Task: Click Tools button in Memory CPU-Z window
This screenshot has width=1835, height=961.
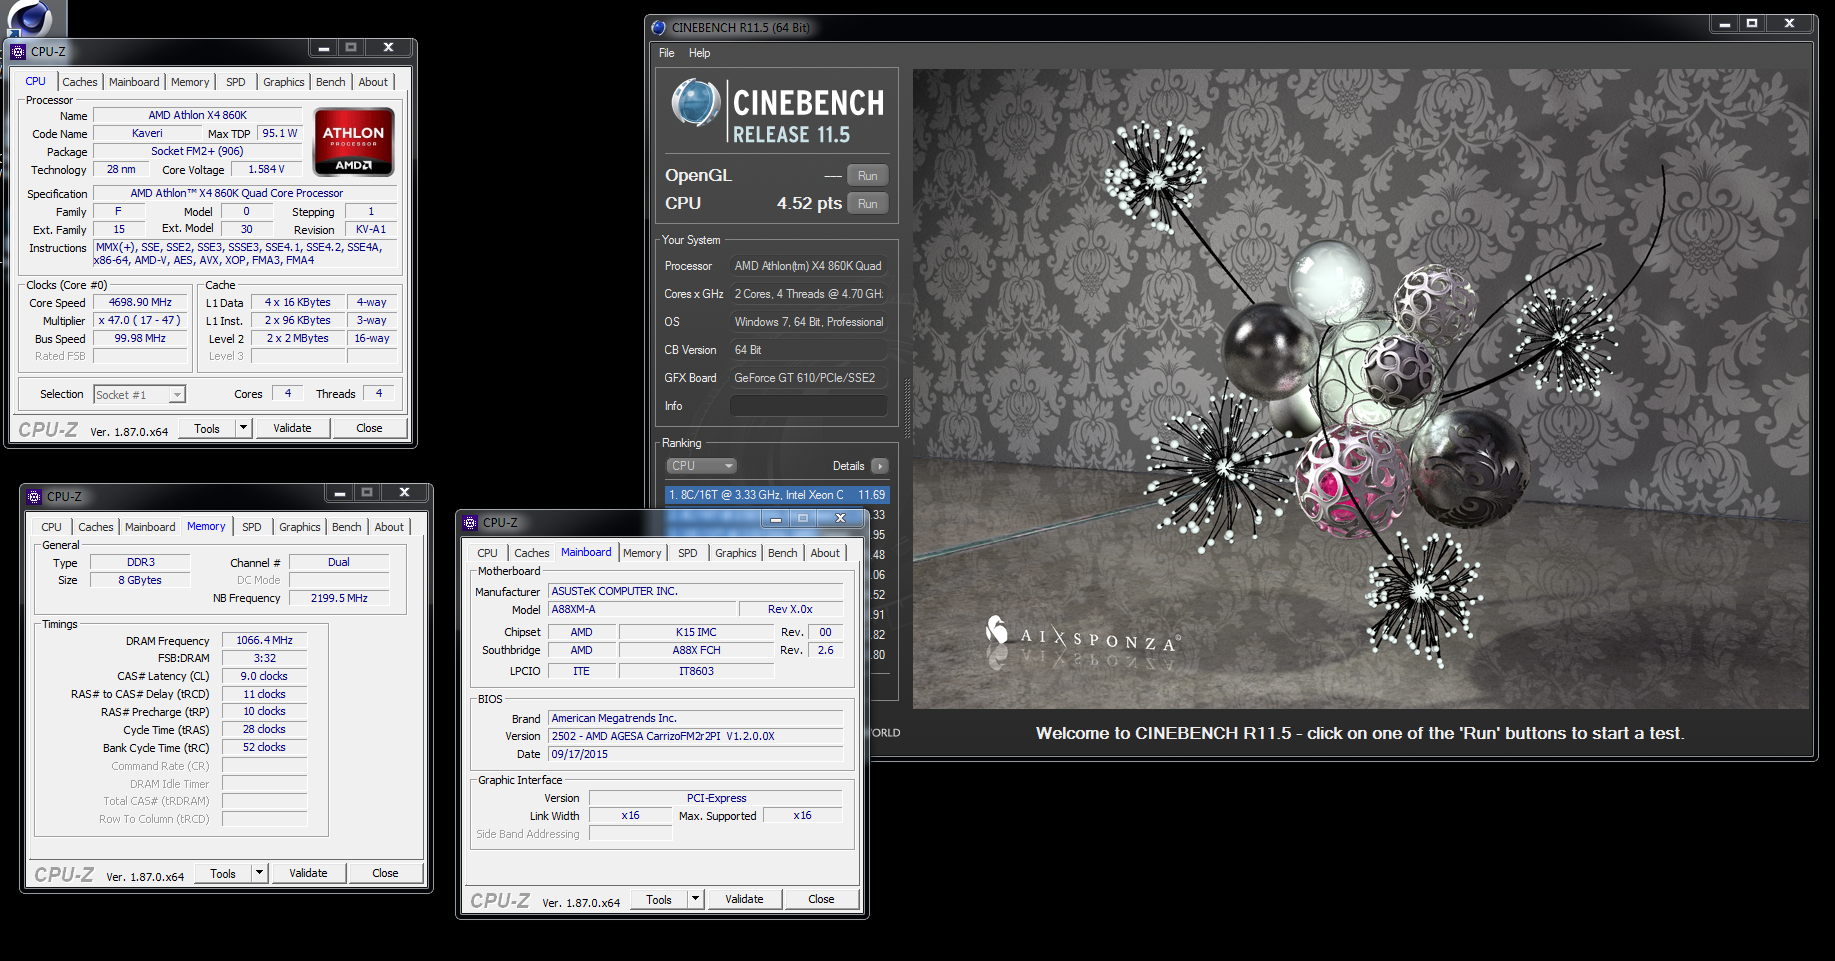Action: pyautogui.click(x=223, y=873)
